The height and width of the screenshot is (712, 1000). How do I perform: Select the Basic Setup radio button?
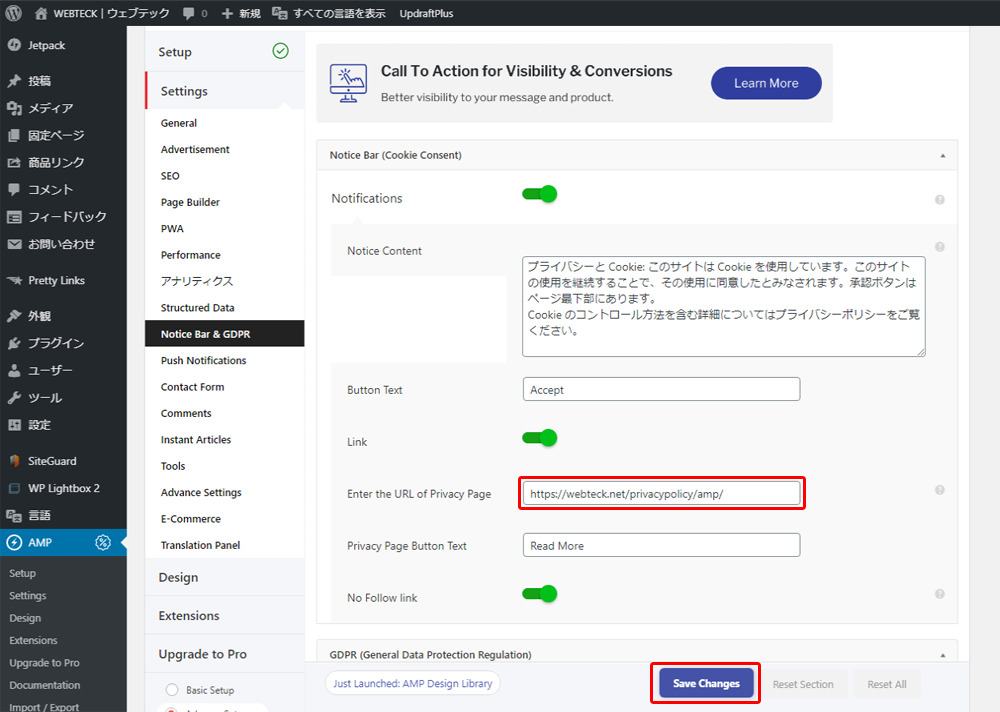pyautogui.click(x=172, y=690)
